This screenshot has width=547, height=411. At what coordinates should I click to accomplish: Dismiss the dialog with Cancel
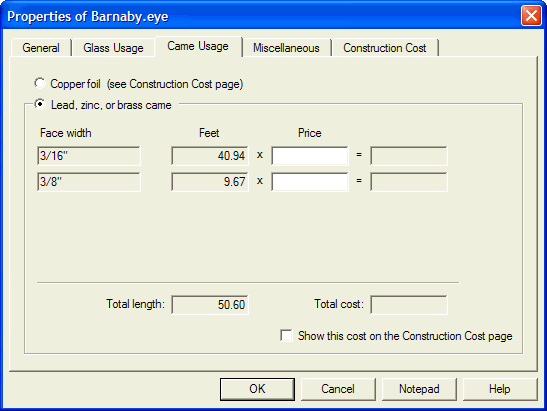click(x=338, y=389)
